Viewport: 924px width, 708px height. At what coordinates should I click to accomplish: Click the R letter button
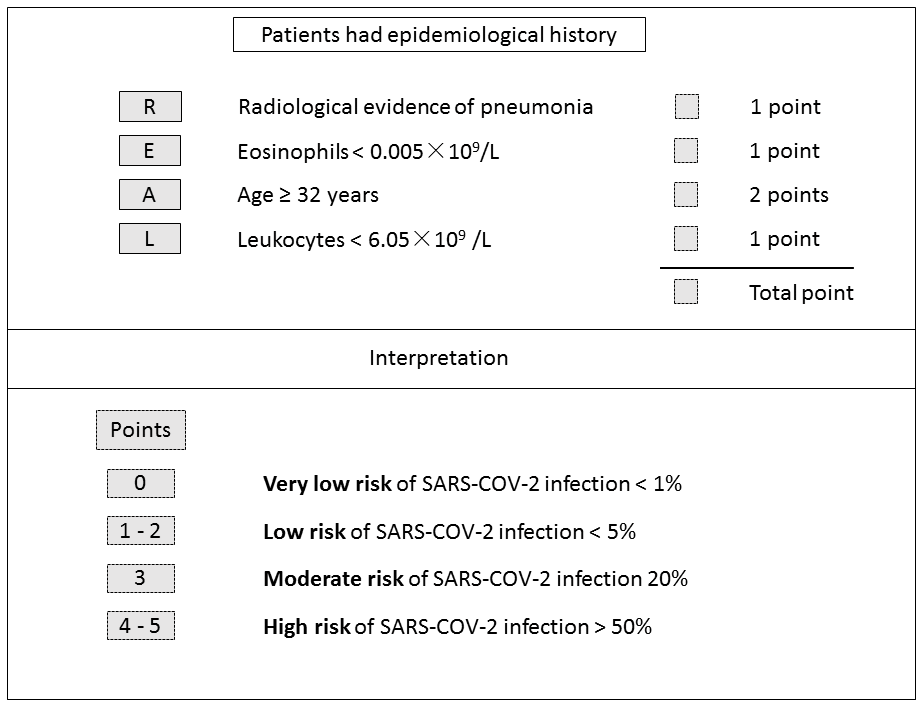pyautogui.click(x=150, y=107)
